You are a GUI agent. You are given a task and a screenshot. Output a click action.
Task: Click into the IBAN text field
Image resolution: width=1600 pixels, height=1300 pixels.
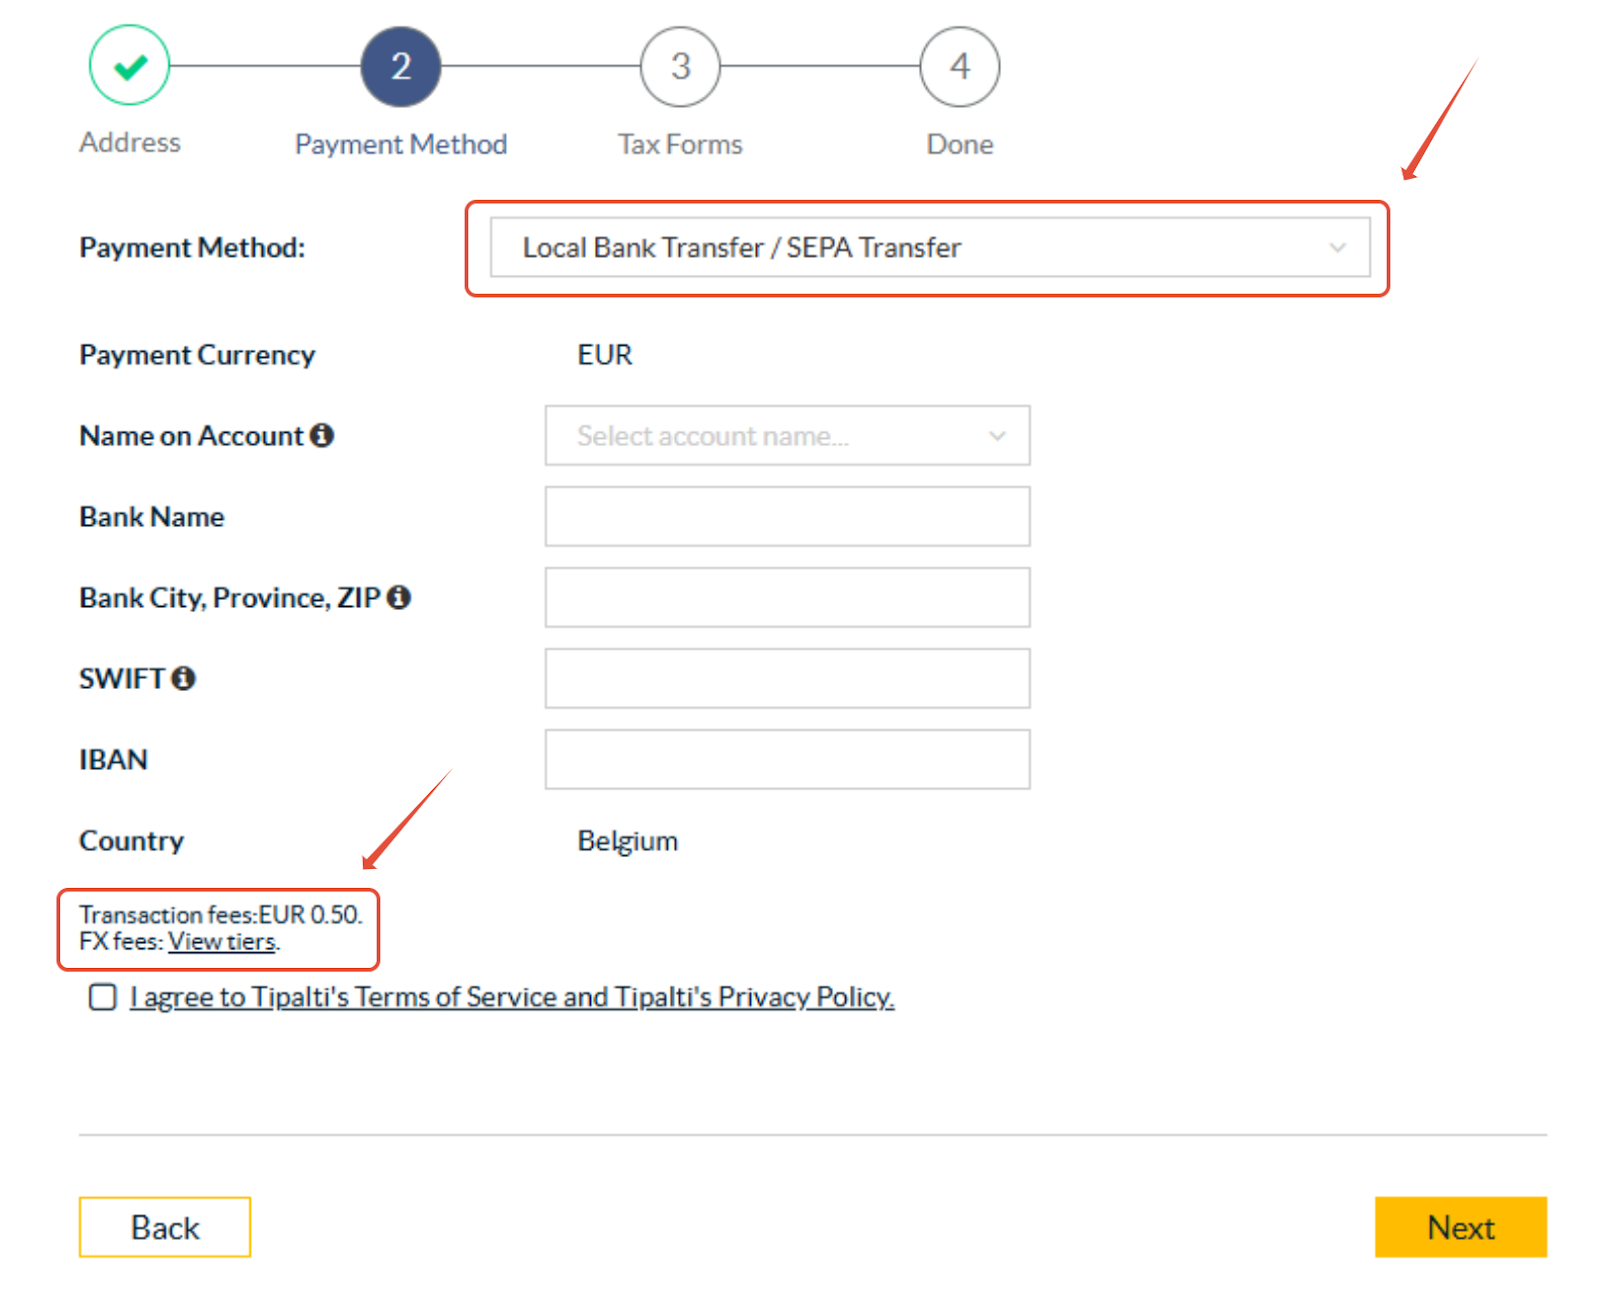click(x=787, y=760)
